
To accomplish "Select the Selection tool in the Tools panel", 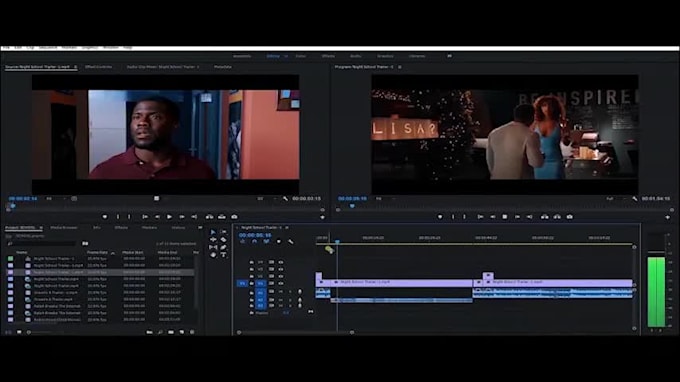I will (x=213, y=232).
